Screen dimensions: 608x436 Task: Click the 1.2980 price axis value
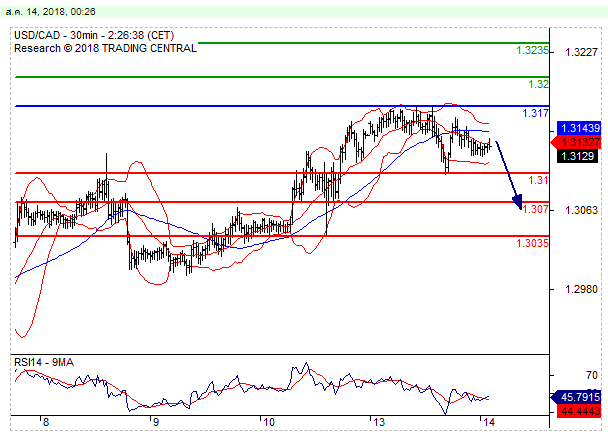pos(581,289)
